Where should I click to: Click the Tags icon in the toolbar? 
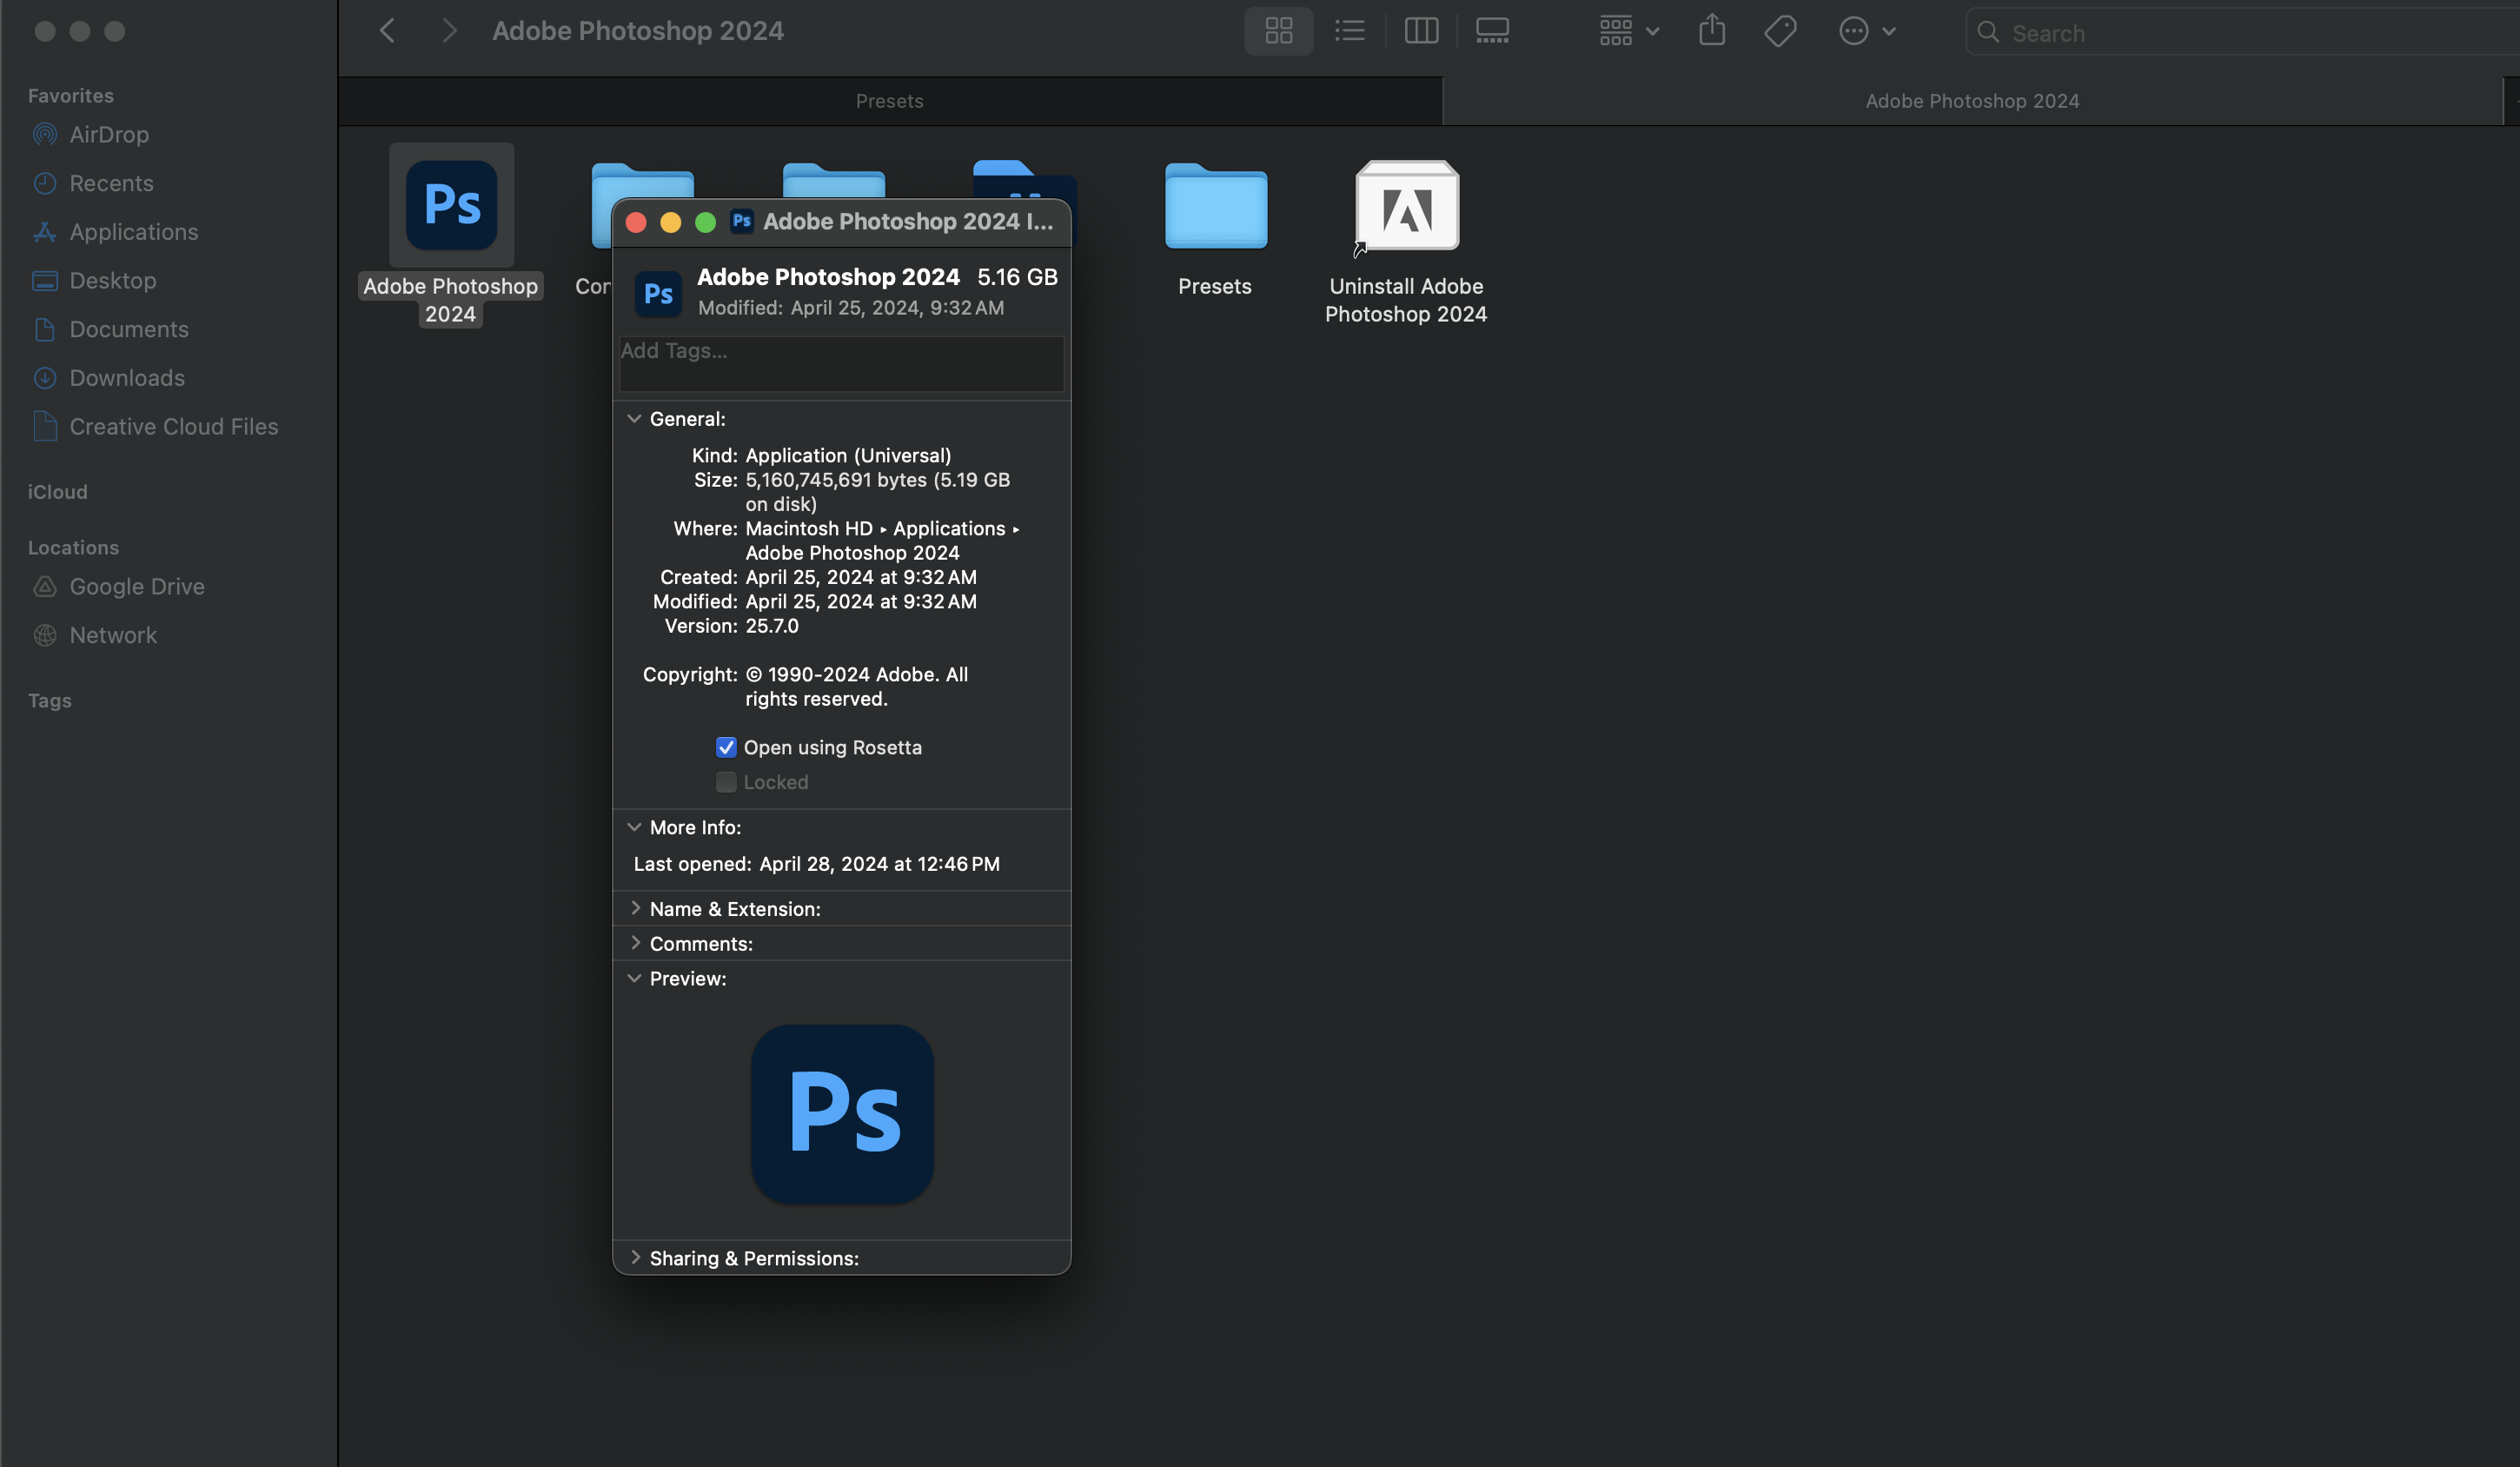point(1780,31)
